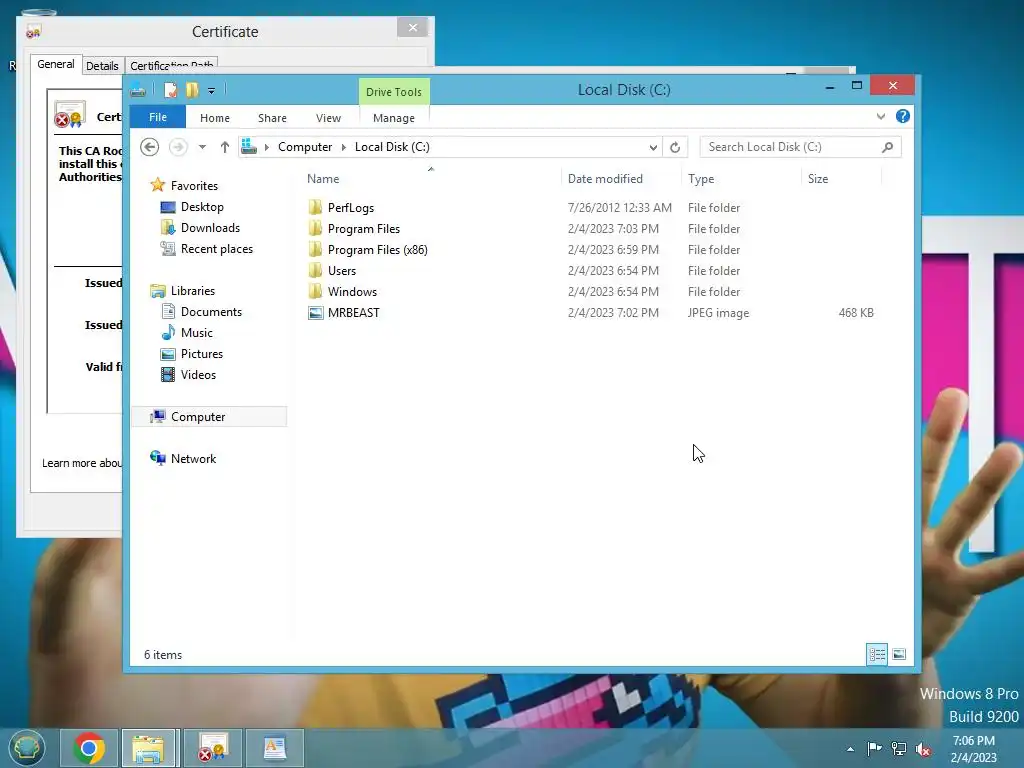Open the Pictures library
The image size is (1024, 768).
202,353
